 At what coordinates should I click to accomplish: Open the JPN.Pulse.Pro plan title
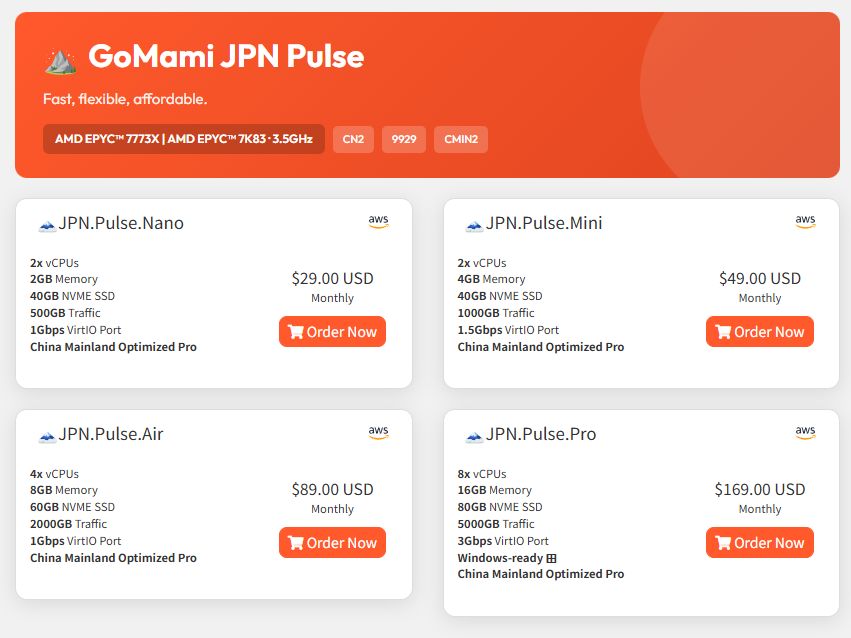[541, 434]
